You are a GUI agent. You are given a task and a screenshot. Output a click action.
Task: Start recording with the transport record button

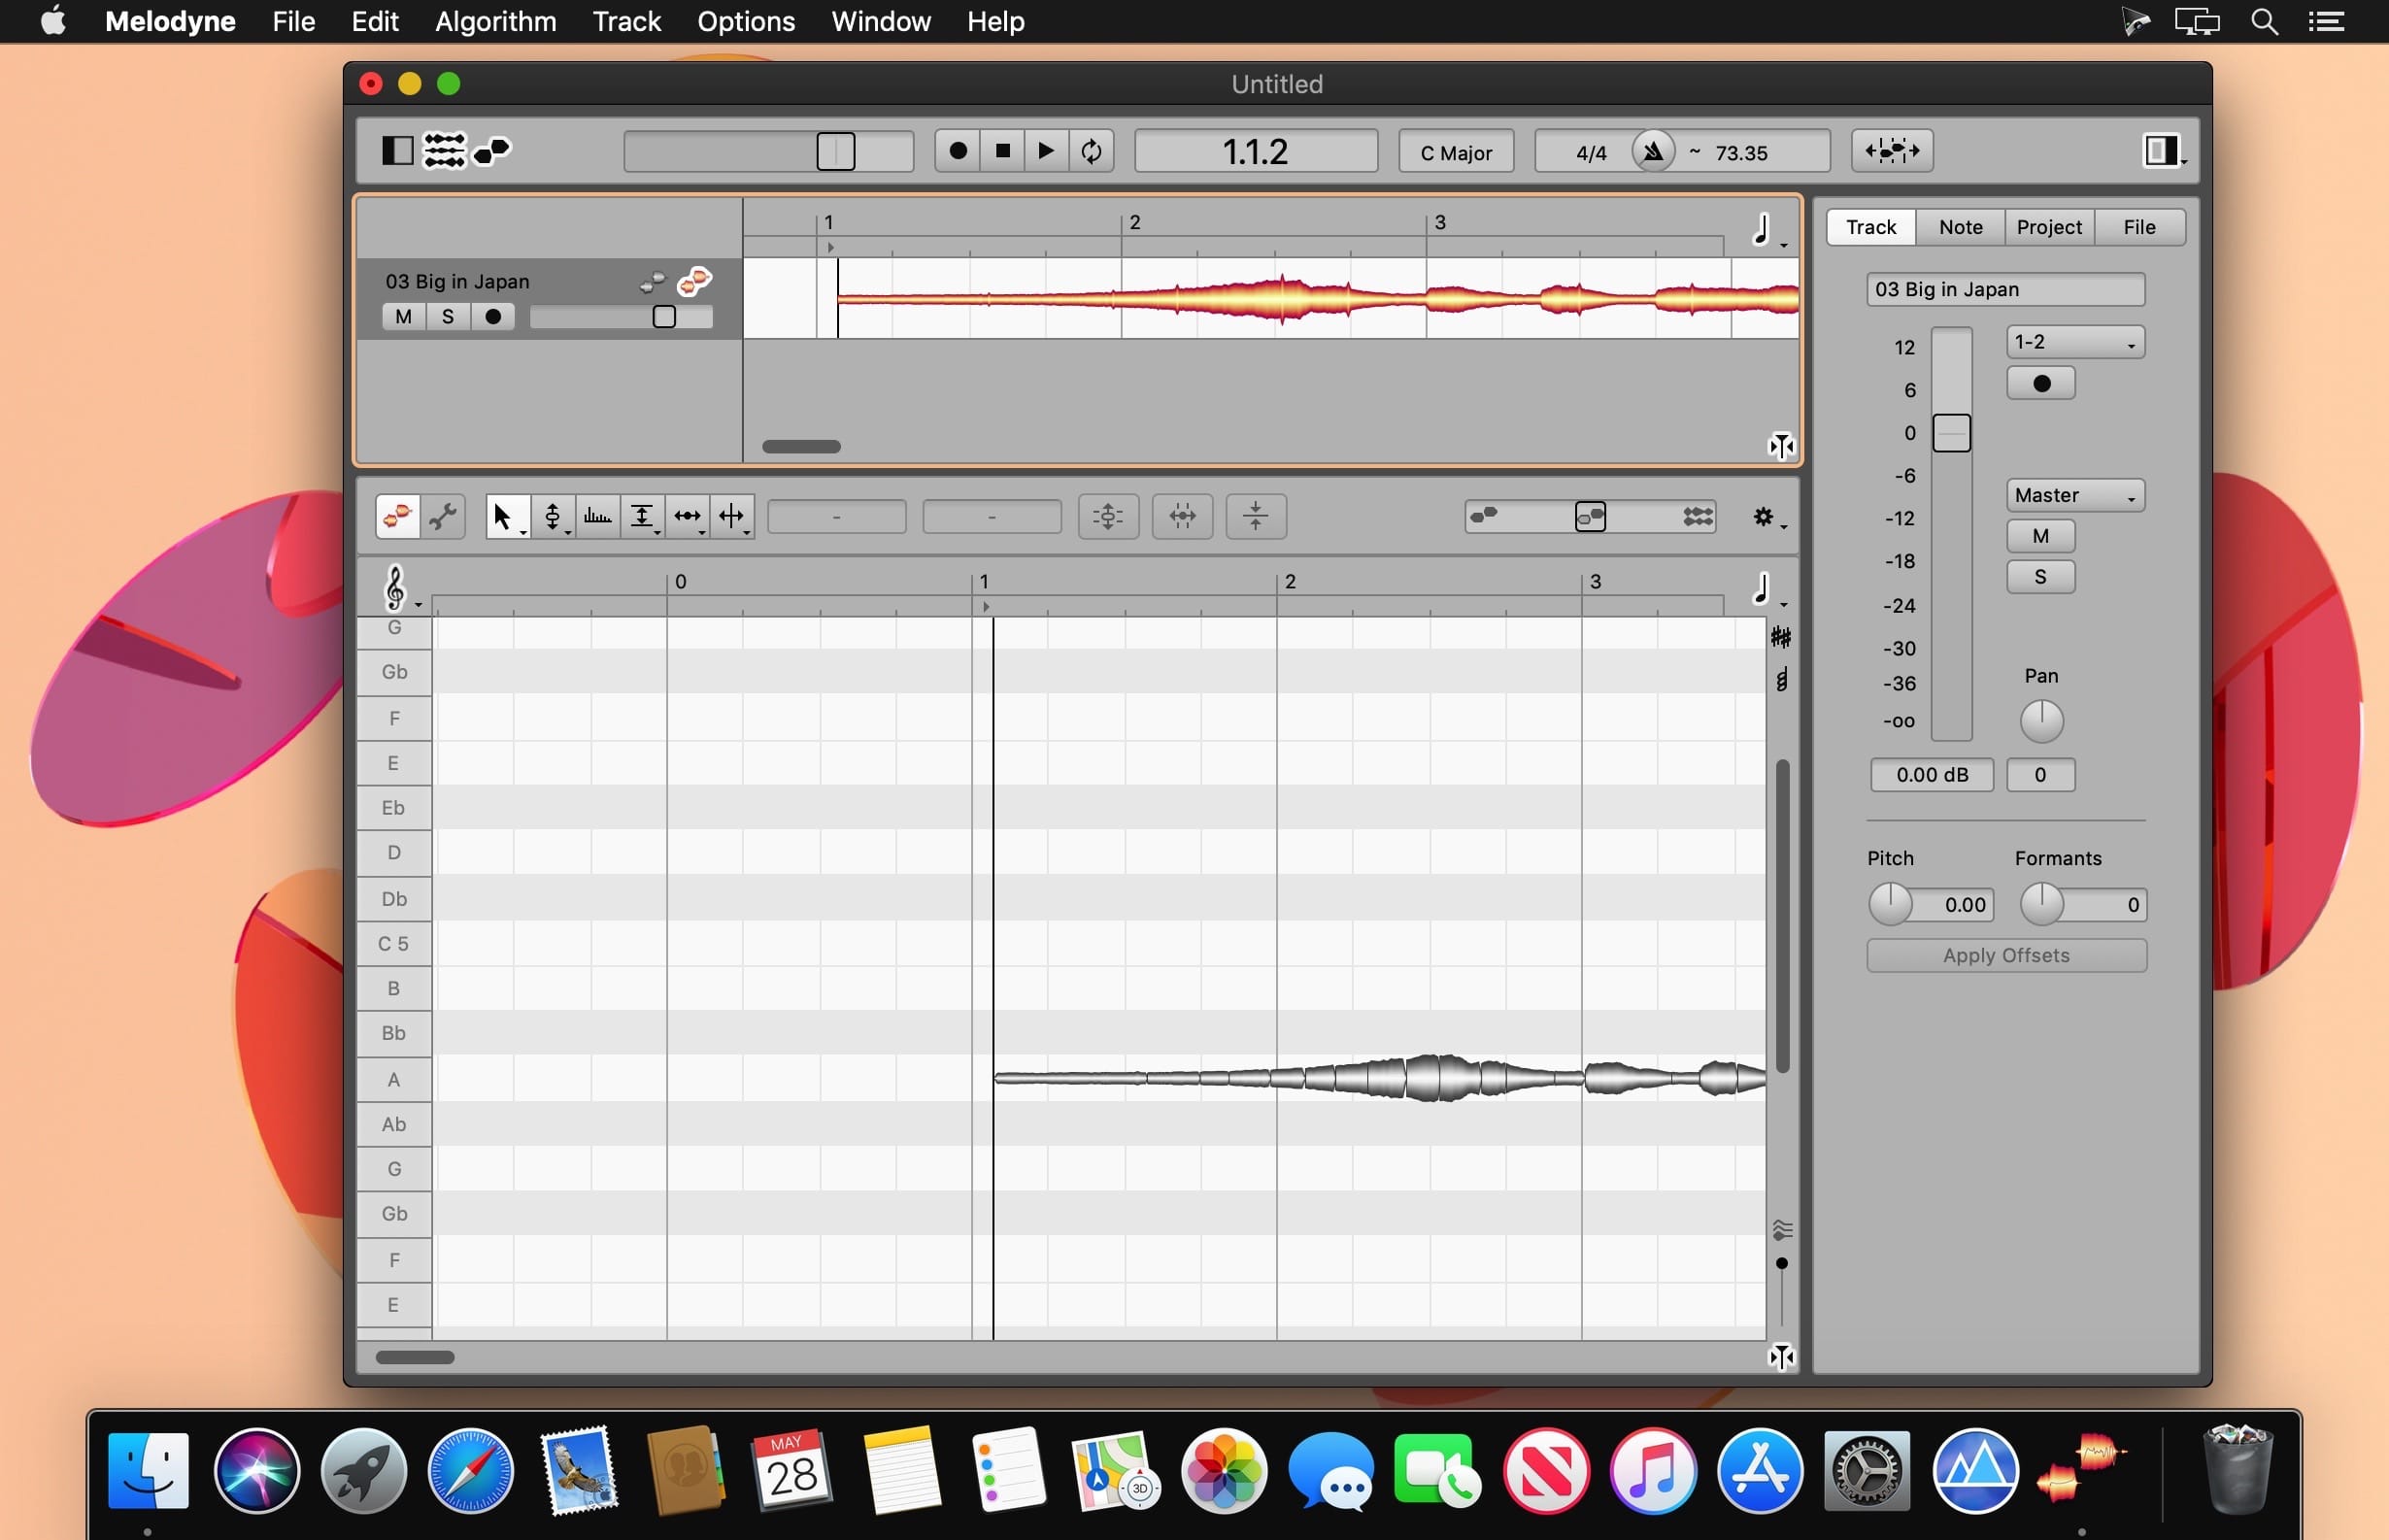click(x=957, y=151)
